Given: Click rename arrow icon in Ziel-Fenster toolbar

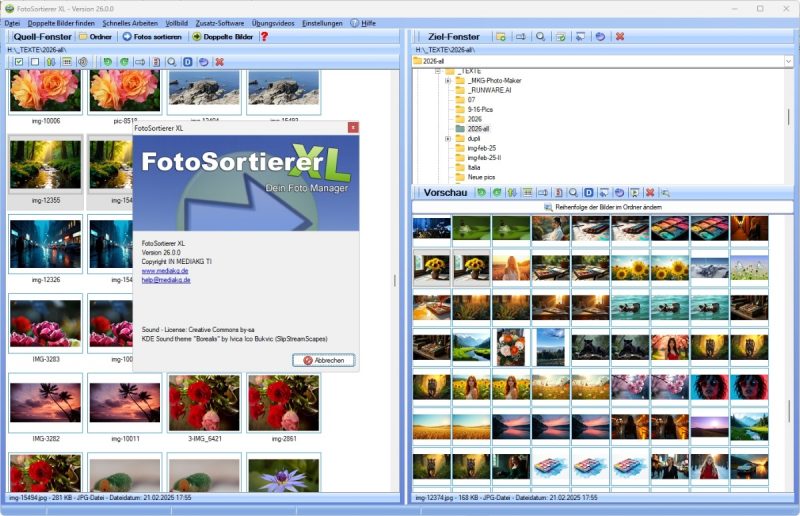Looking at the screenshot, I should 520,37.
